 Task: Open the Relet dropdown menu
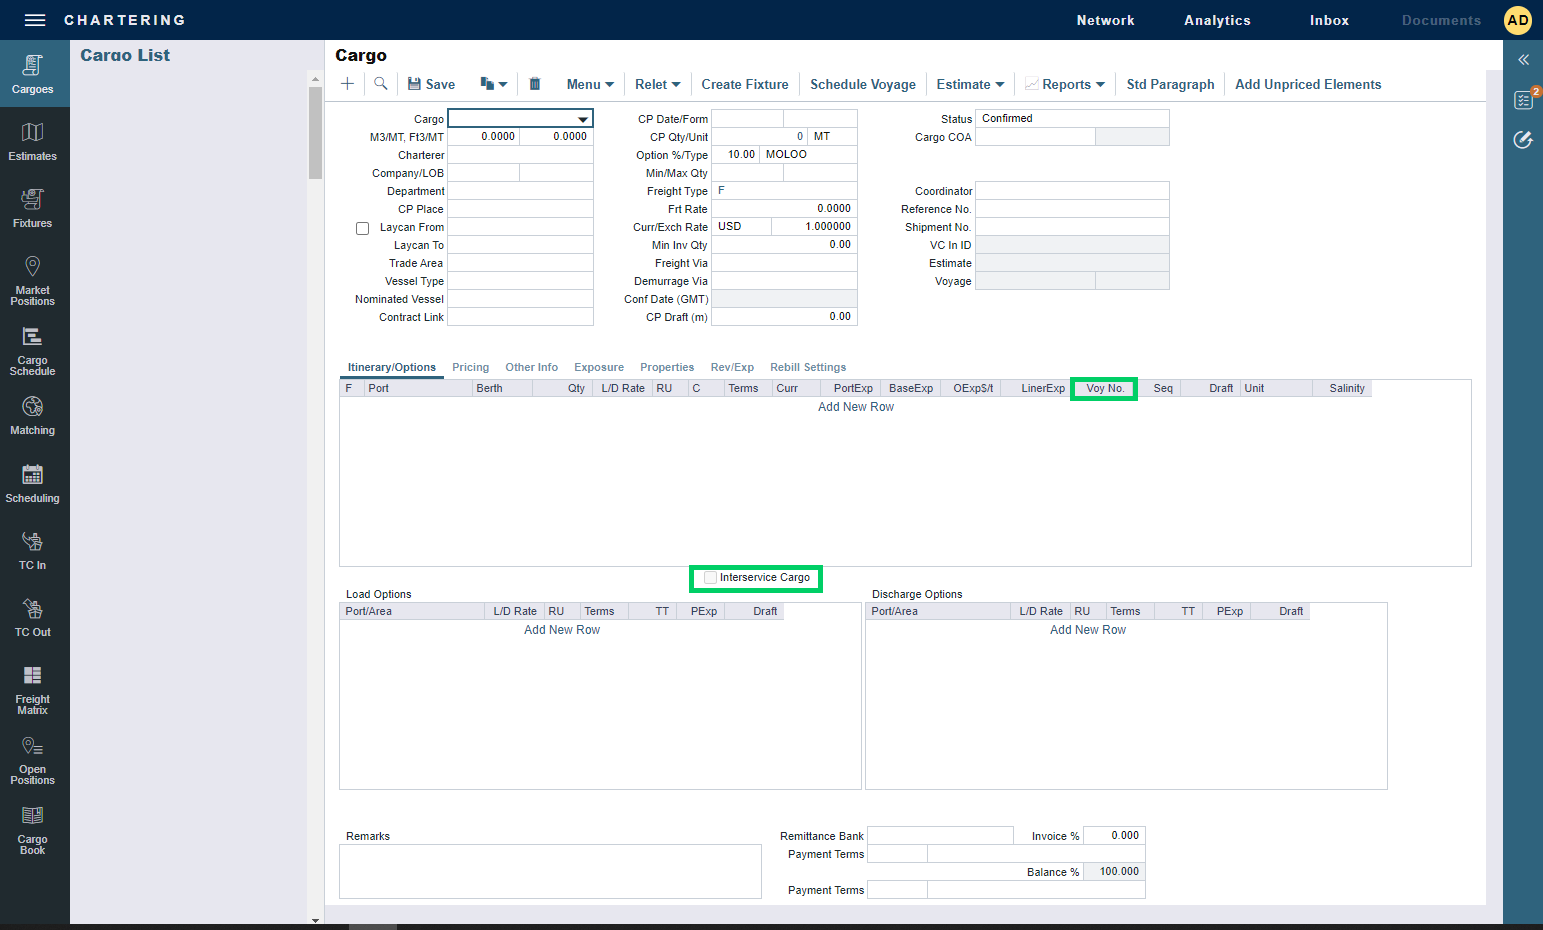point(657,84)
